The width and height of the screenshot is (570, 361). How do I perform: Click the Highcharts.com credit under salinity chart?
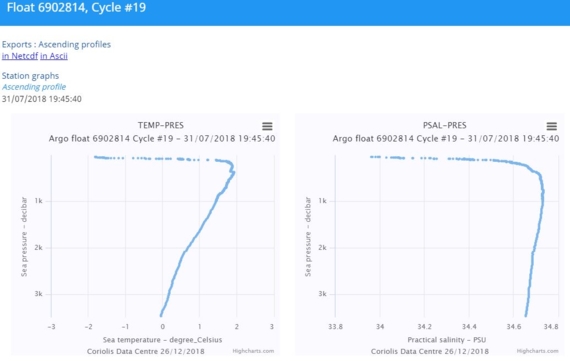pyautogui.click(x=538, y=351)
